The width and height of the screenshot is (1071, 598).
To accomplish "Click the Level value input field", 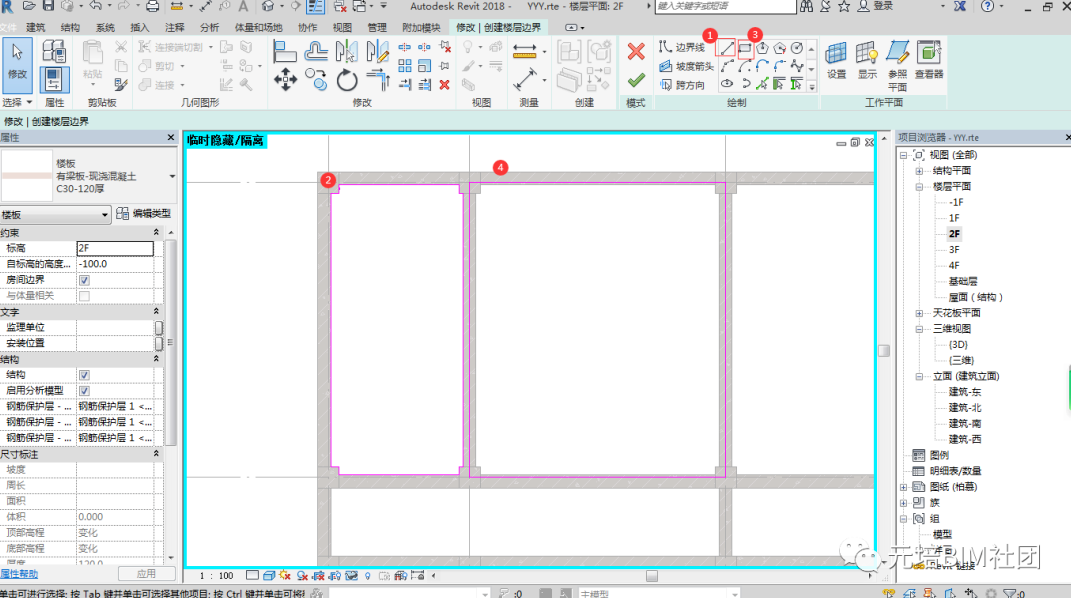I will (x=115, y=248).
